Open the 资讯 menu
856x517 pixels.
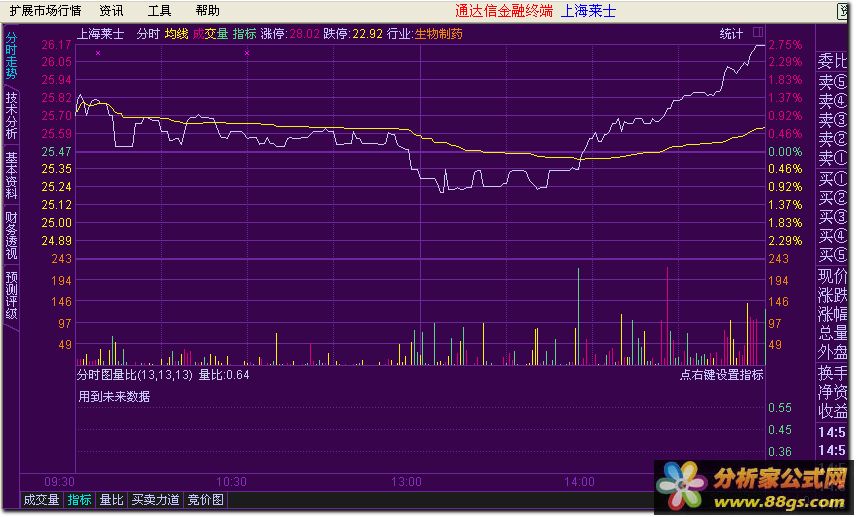point(111,11)
